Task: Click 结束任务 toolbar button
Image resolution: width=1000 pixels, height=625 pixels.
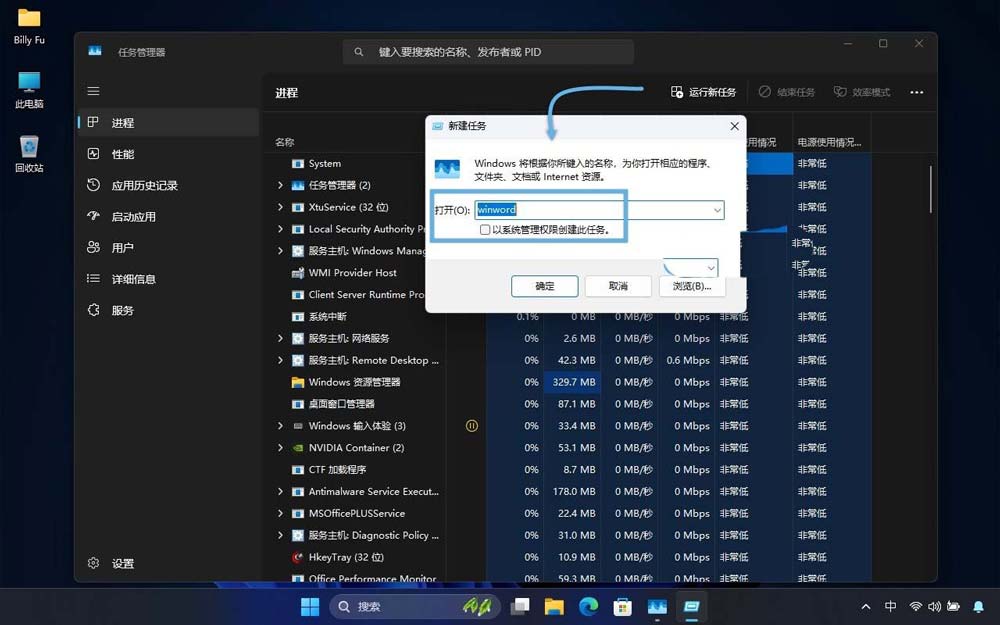Action: click(x=787, y=92)
